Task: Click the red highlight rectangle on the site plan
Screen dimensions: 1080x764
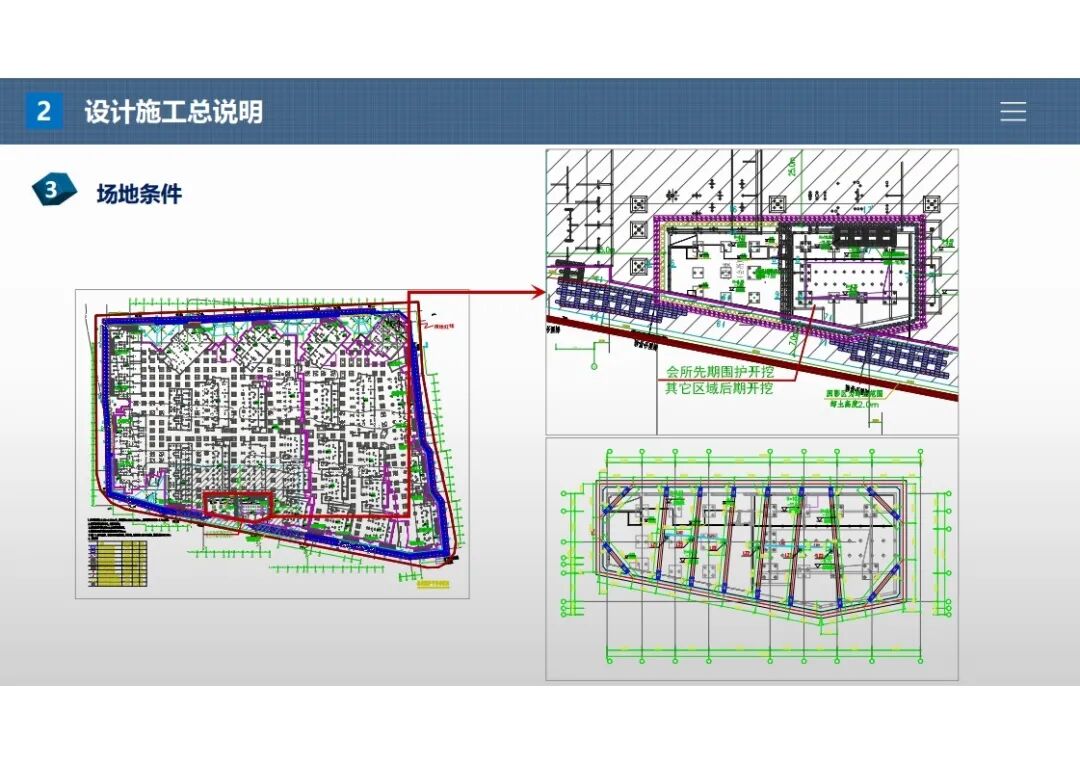Action: (237, 503)
